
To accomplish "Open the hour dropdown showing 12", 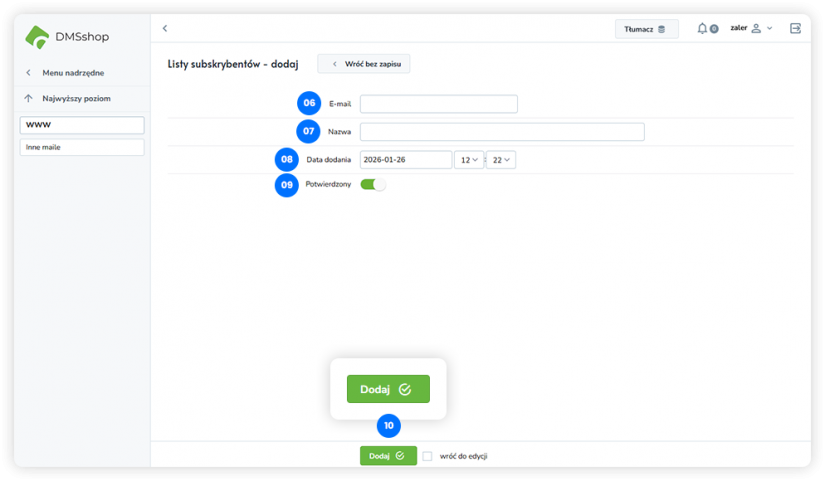I will click(468, 160).
